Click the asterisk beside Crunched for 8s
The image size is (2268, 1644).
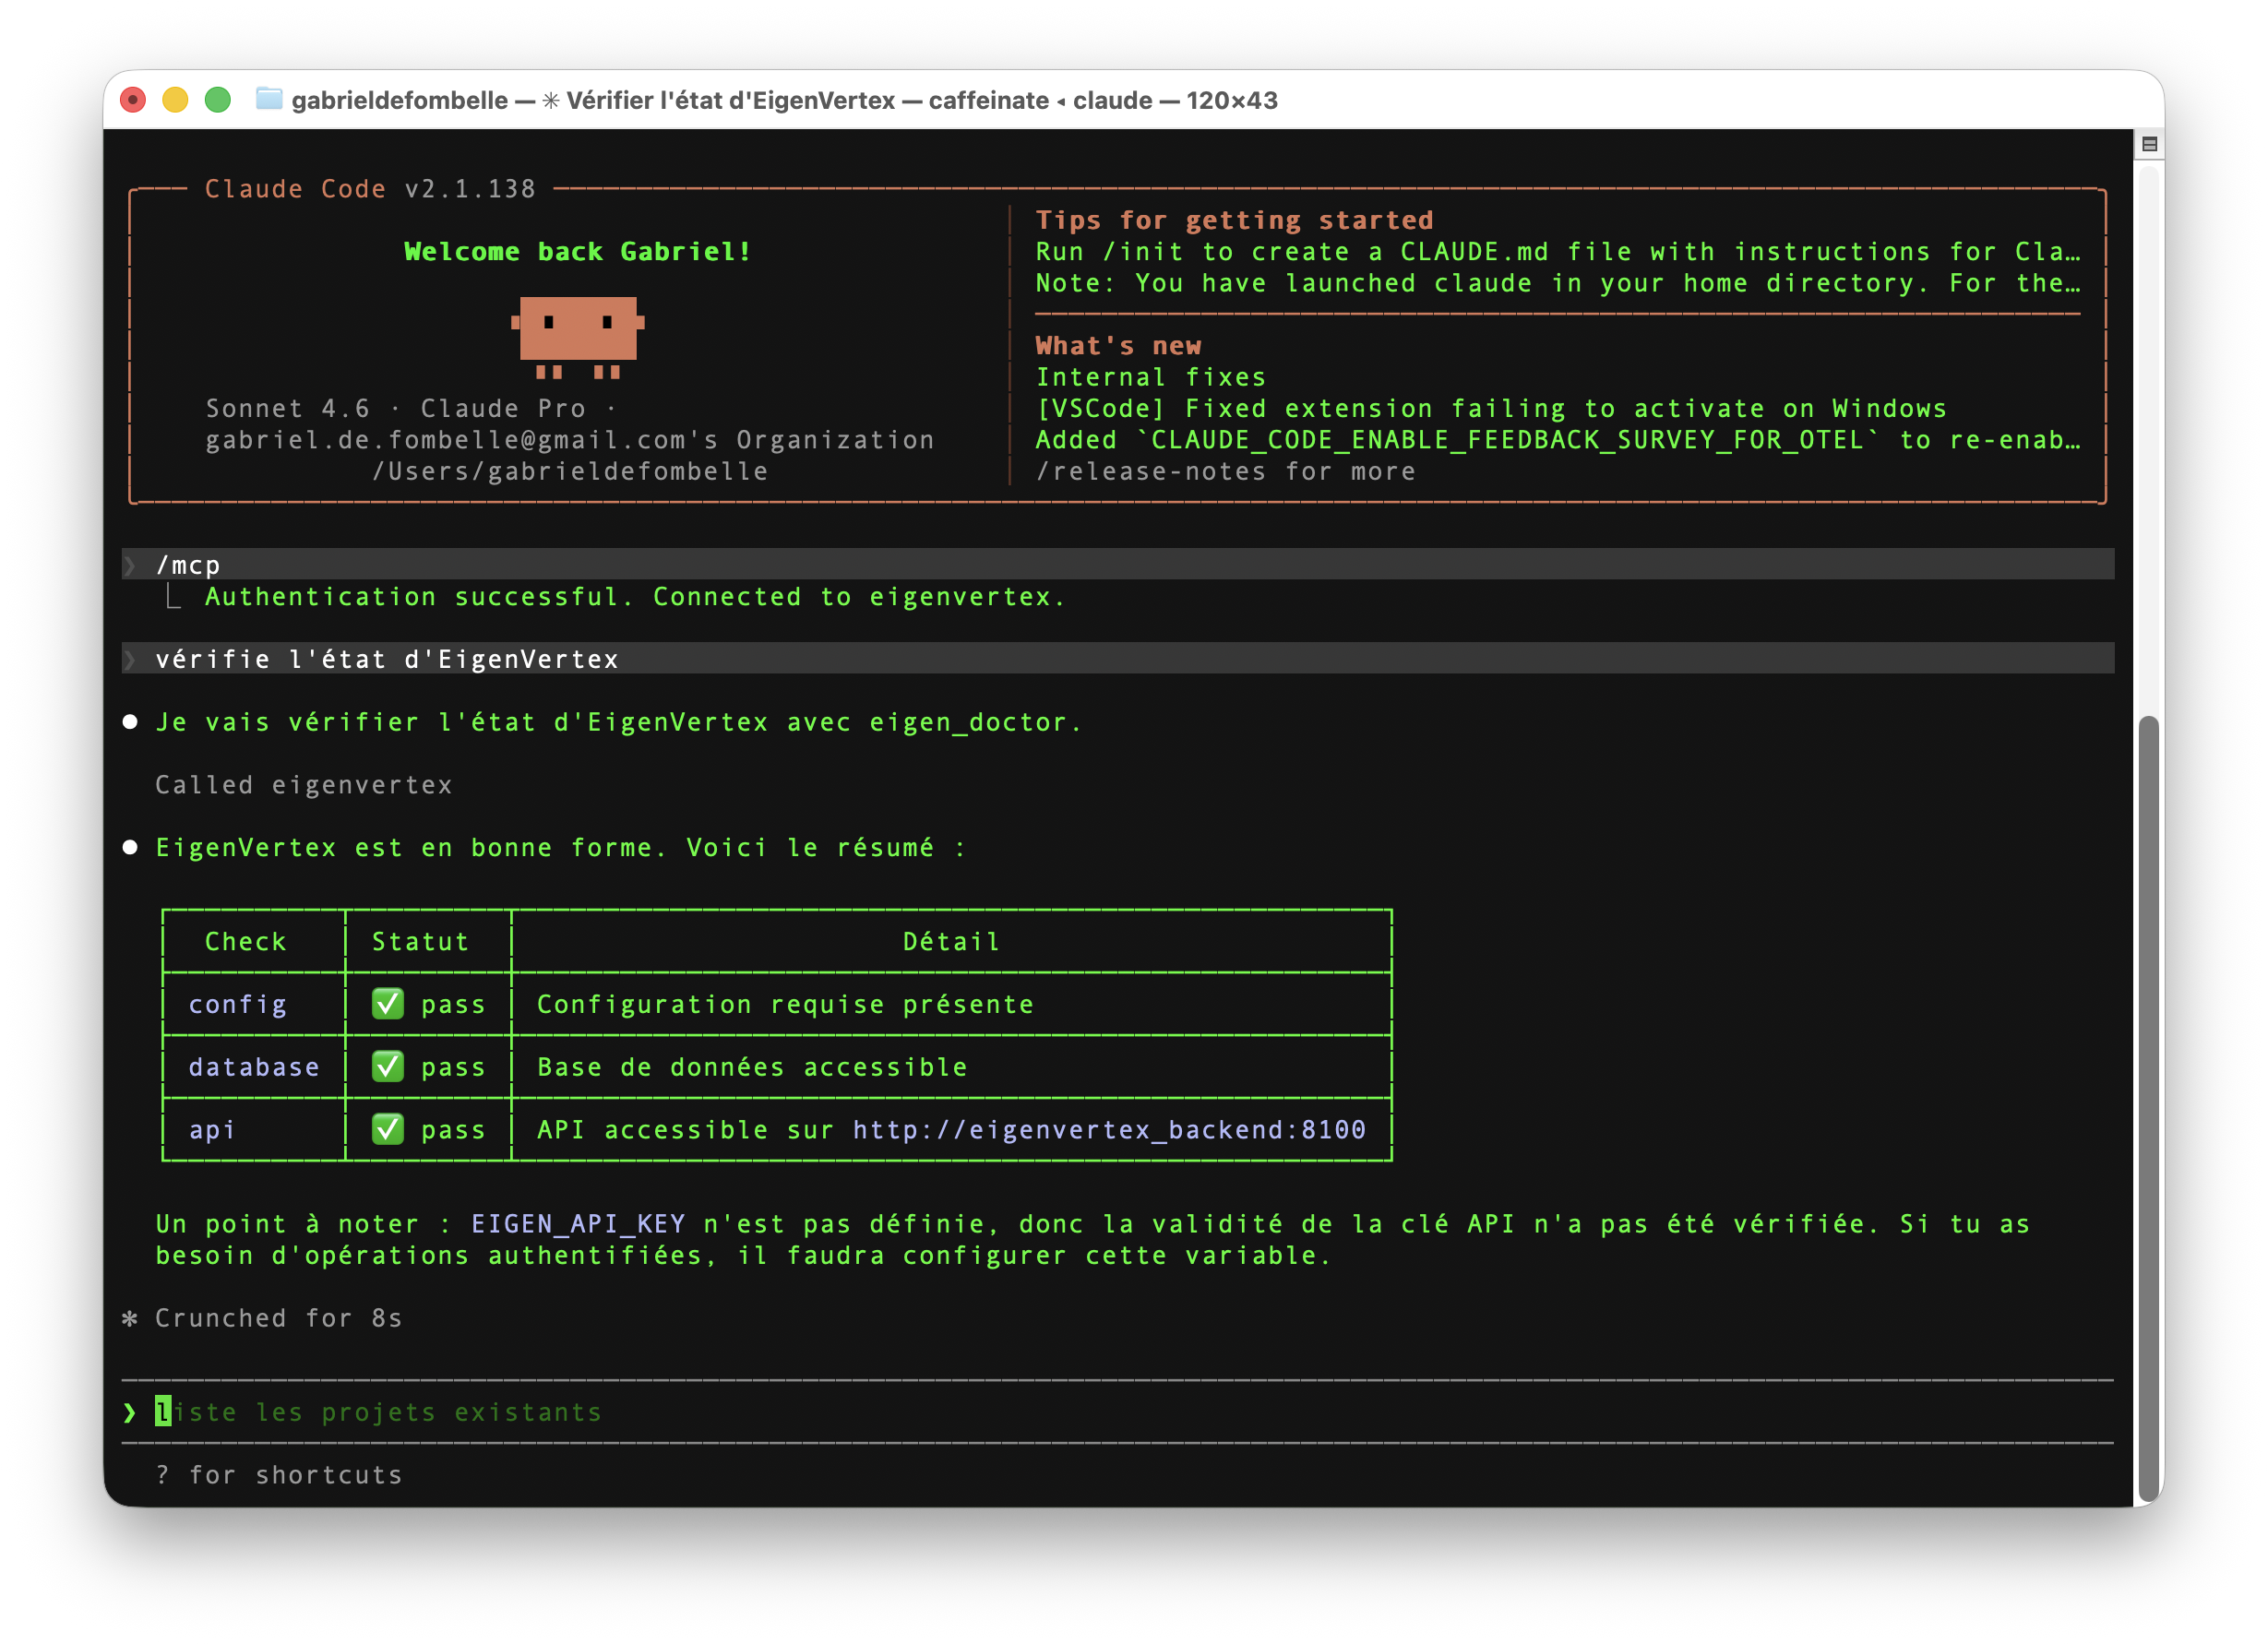pyautogui.click(x=130, y=1318)
